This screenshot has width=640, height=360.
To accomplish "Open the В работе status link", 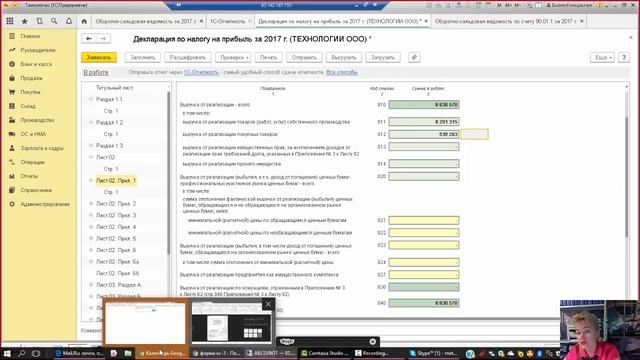I will click(x=96, y=72).
